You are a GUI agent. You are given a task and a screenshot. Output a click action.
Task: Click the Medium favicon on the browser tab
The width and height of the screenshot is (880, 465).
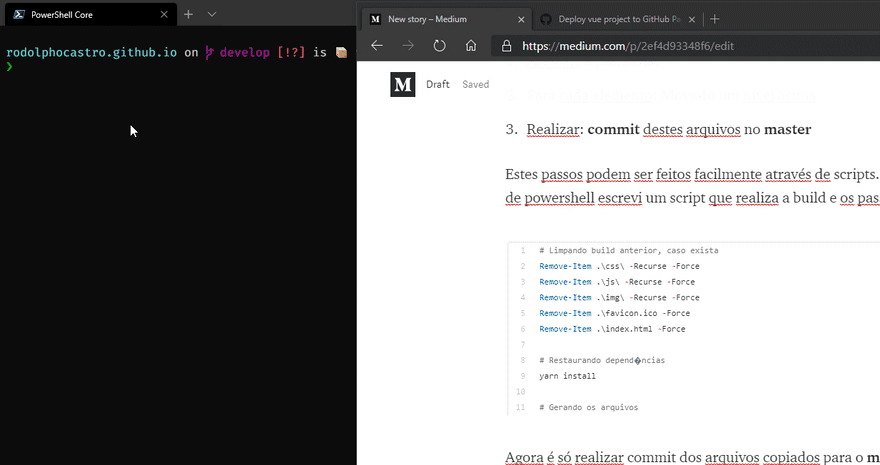pyautogui.click(x=375, y=19)
